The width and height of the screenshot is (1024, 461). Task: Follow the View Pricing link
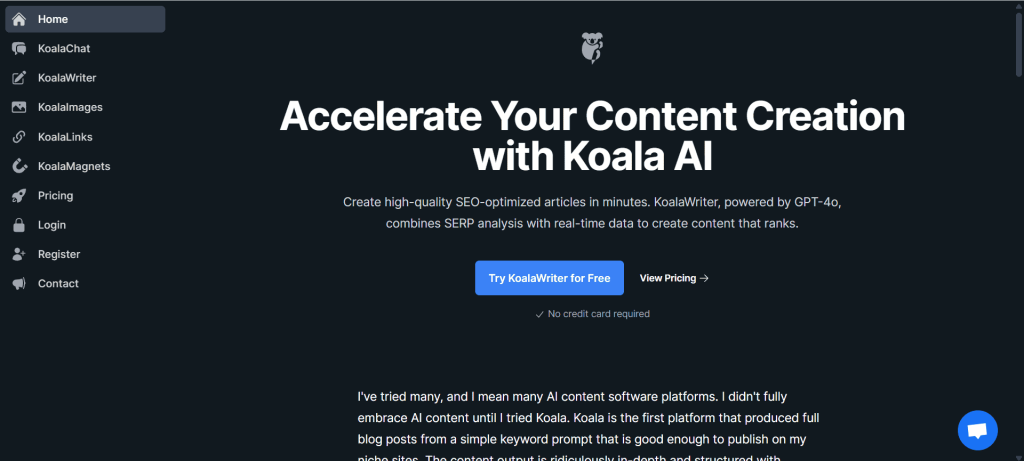click(x=674, y=278)
